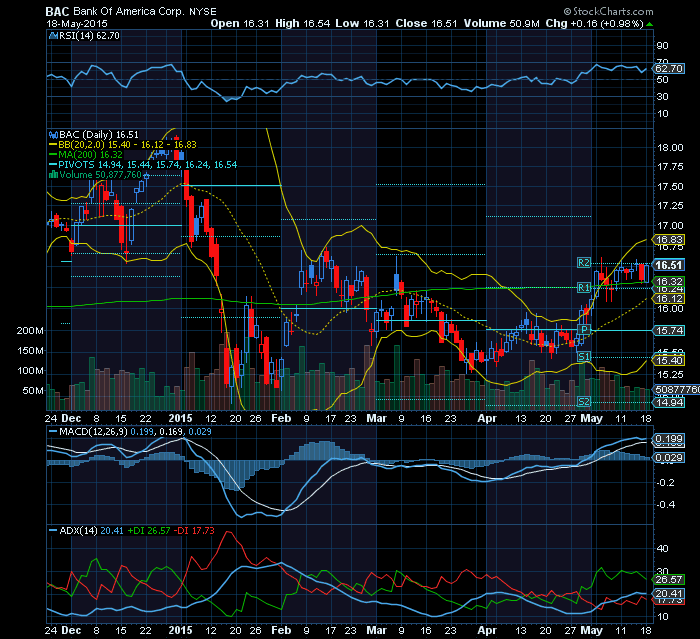Click the green MA(200) legend swatch

[53, 155]
